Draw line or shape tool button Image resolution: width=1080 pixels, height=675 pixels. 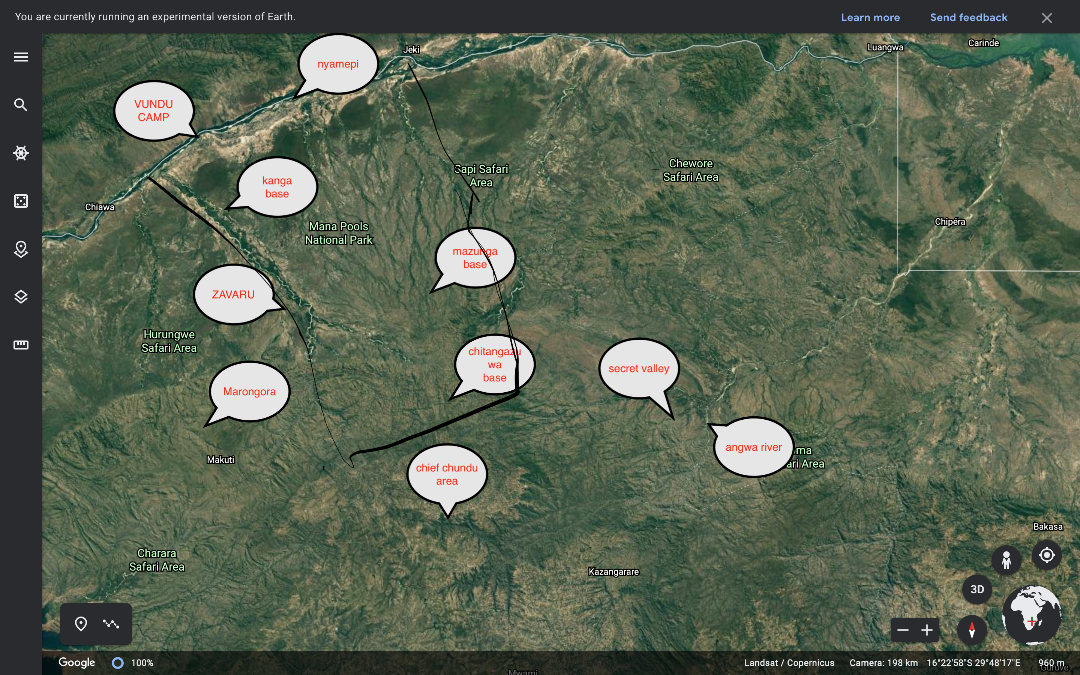point(111,624)
